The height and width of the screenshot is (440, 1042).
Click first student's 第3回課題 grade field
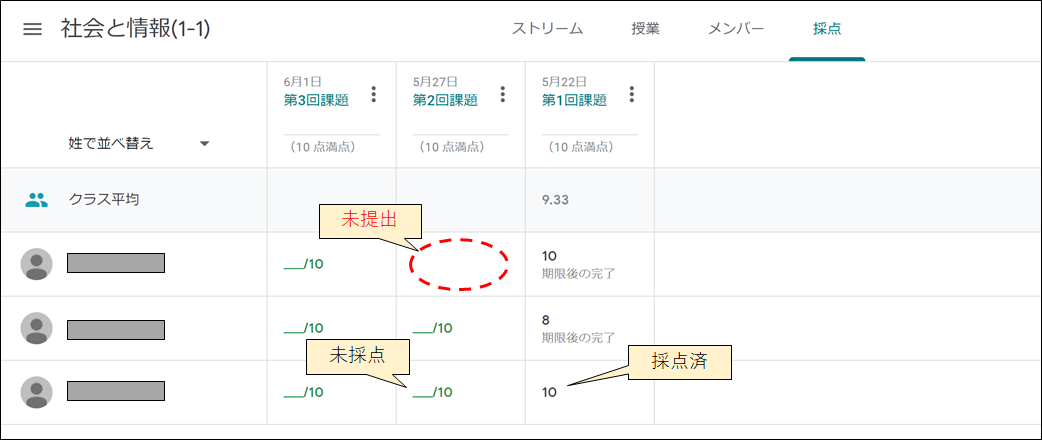[x=304, y=264]
